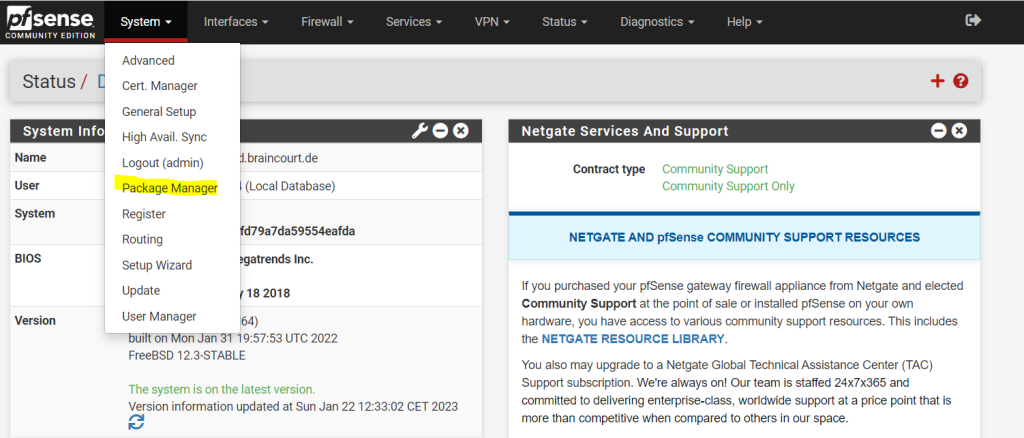Click the BIOS row label
This screenshot has width=1024, height=438.
point(27,258)
